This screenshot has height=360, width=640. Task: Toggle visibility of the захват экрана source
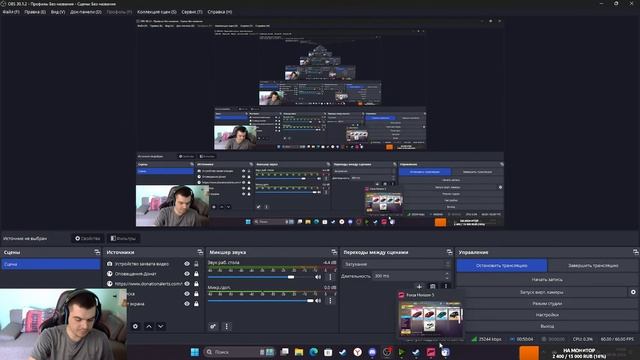pos(187,304)
